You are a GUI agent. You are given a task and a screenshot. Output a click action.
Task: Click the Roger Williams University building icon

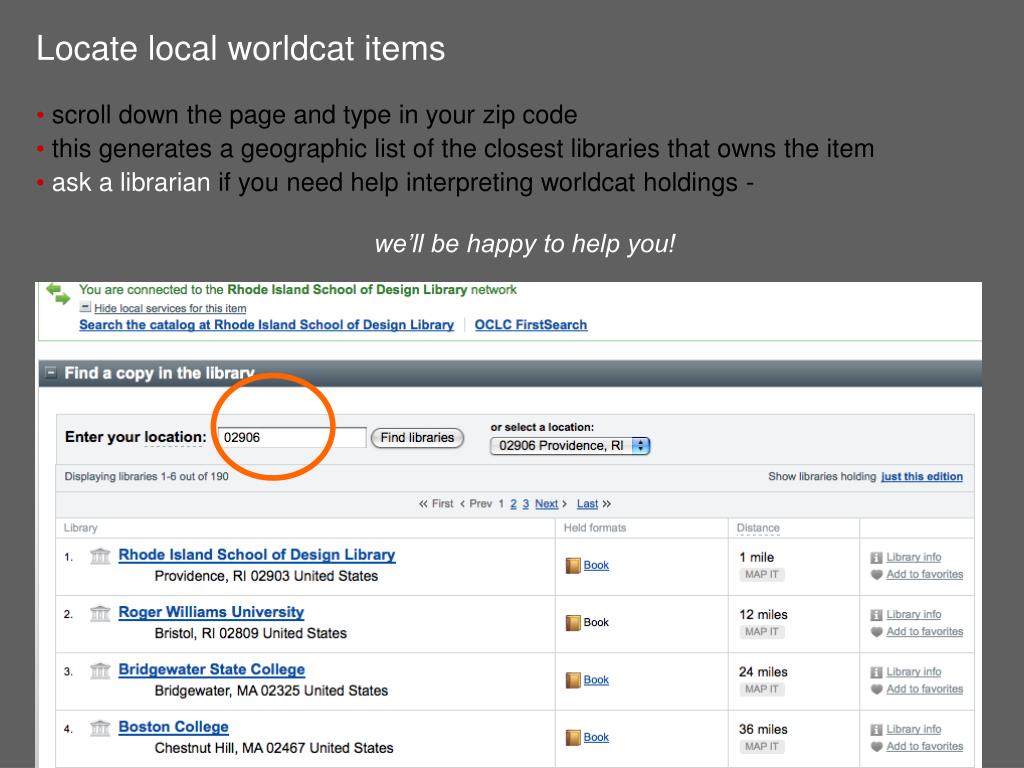click(100, 614)
